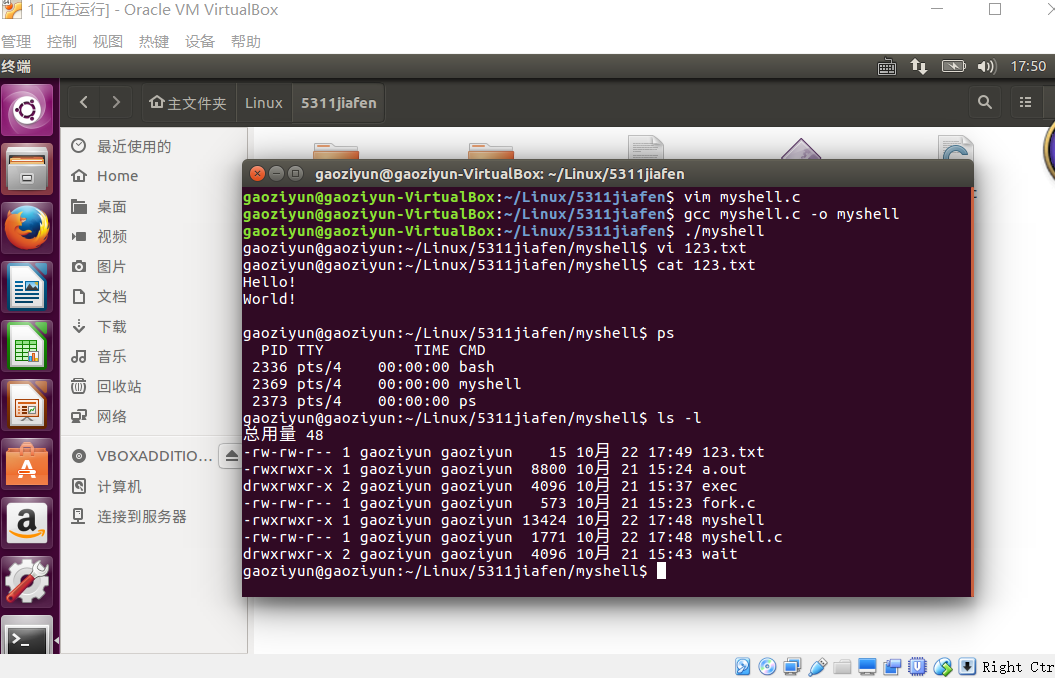1055x678 pixels.
Task: Launch LibreOffice Writer from the dock
Action: coord(27,288)
